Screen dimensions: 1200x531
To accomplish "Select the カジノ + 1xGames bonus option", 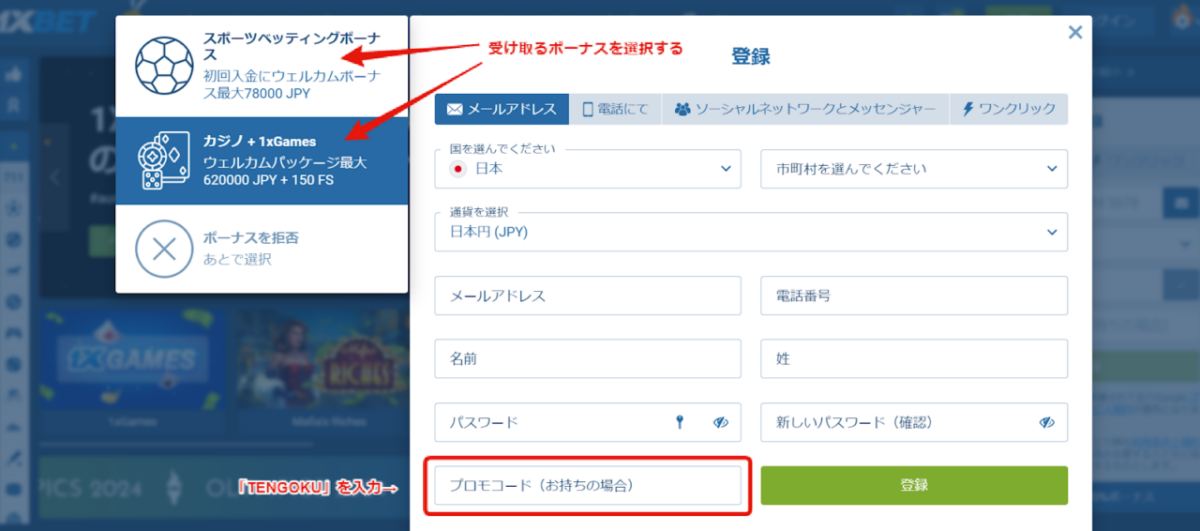I will [x=262, y=161].
